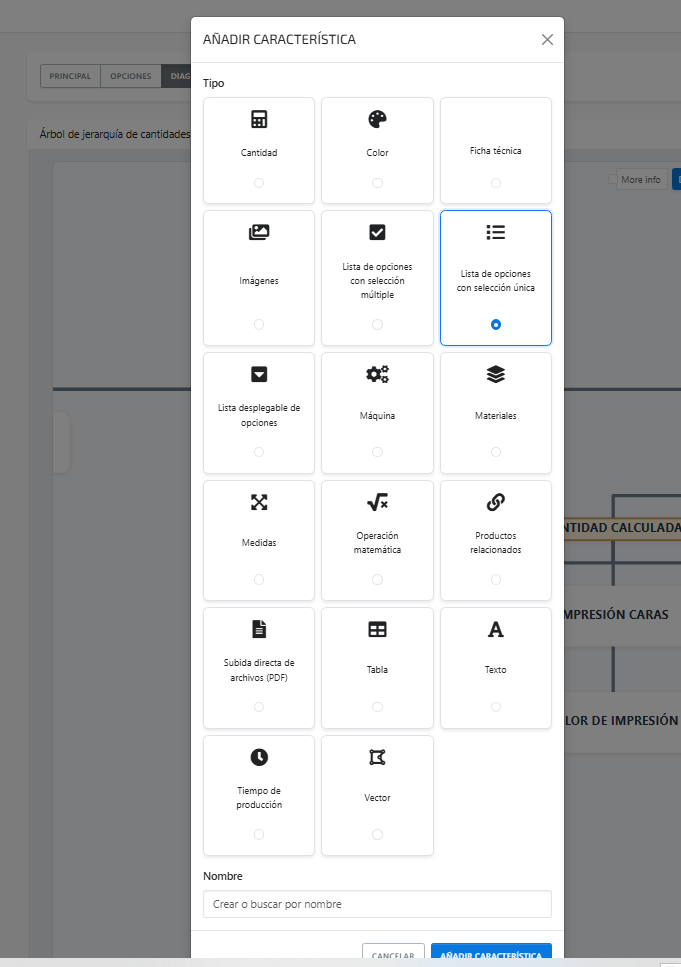Select the Operación matemática radio button
The image size is (681, 967).
(x=378, y=579)
